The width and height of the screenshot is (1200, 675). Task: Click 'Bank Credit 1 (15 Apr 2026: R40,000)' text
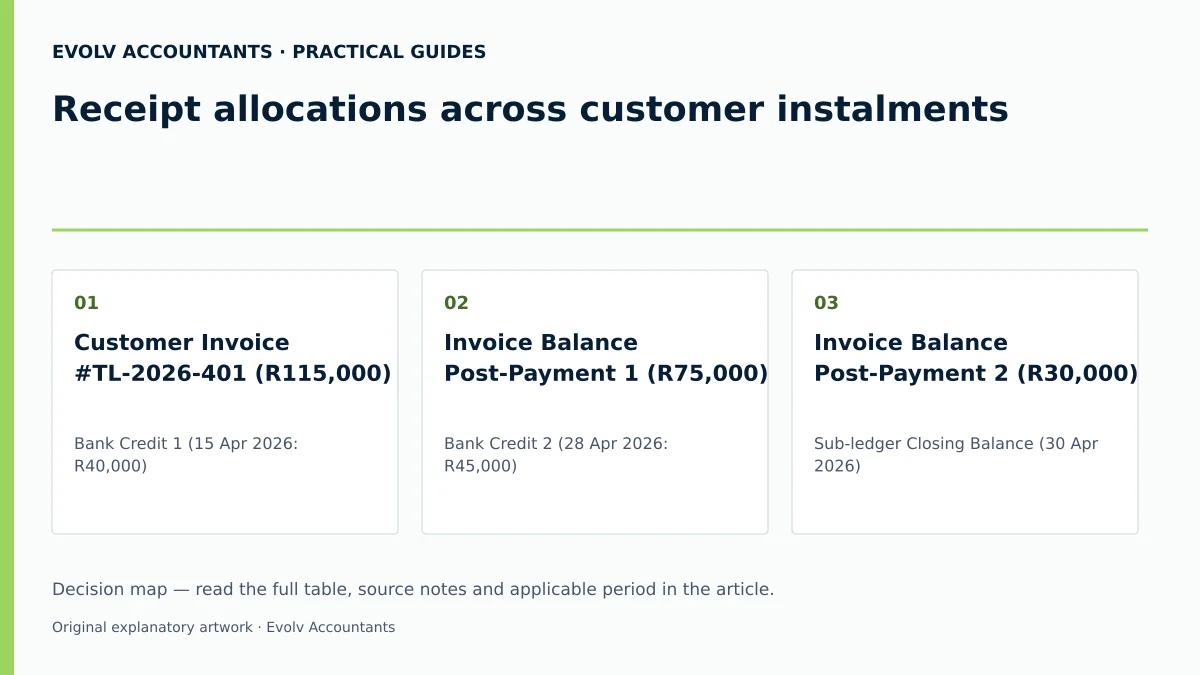coord(186,455)
